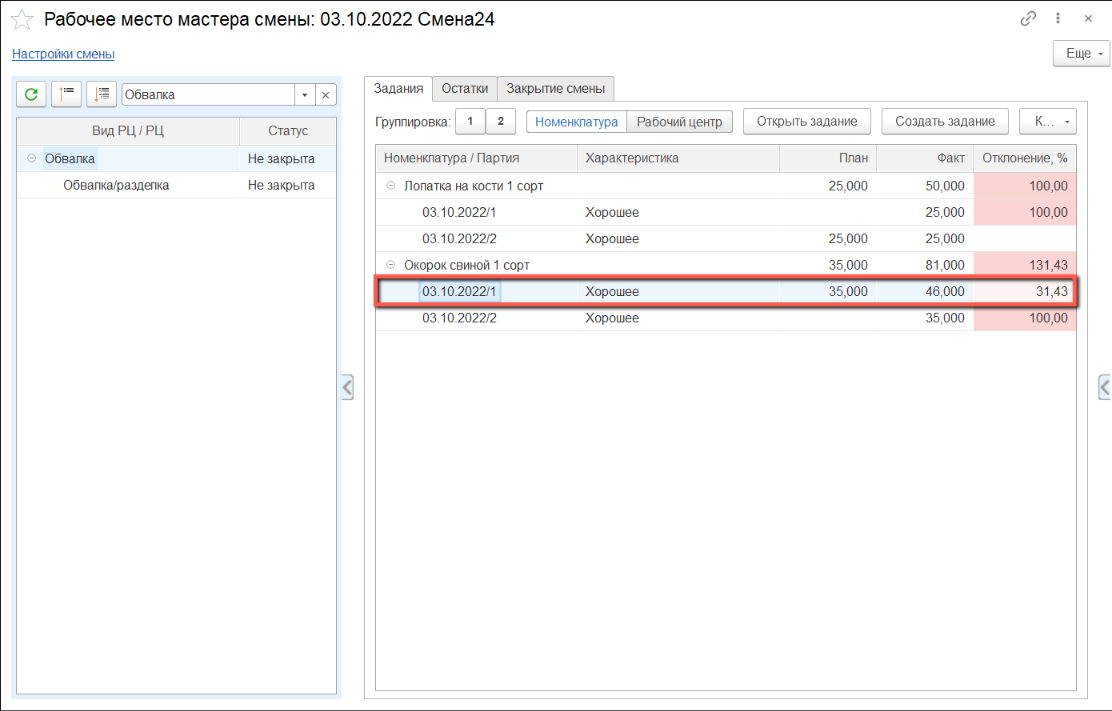Click the Создать задание button

944,121
